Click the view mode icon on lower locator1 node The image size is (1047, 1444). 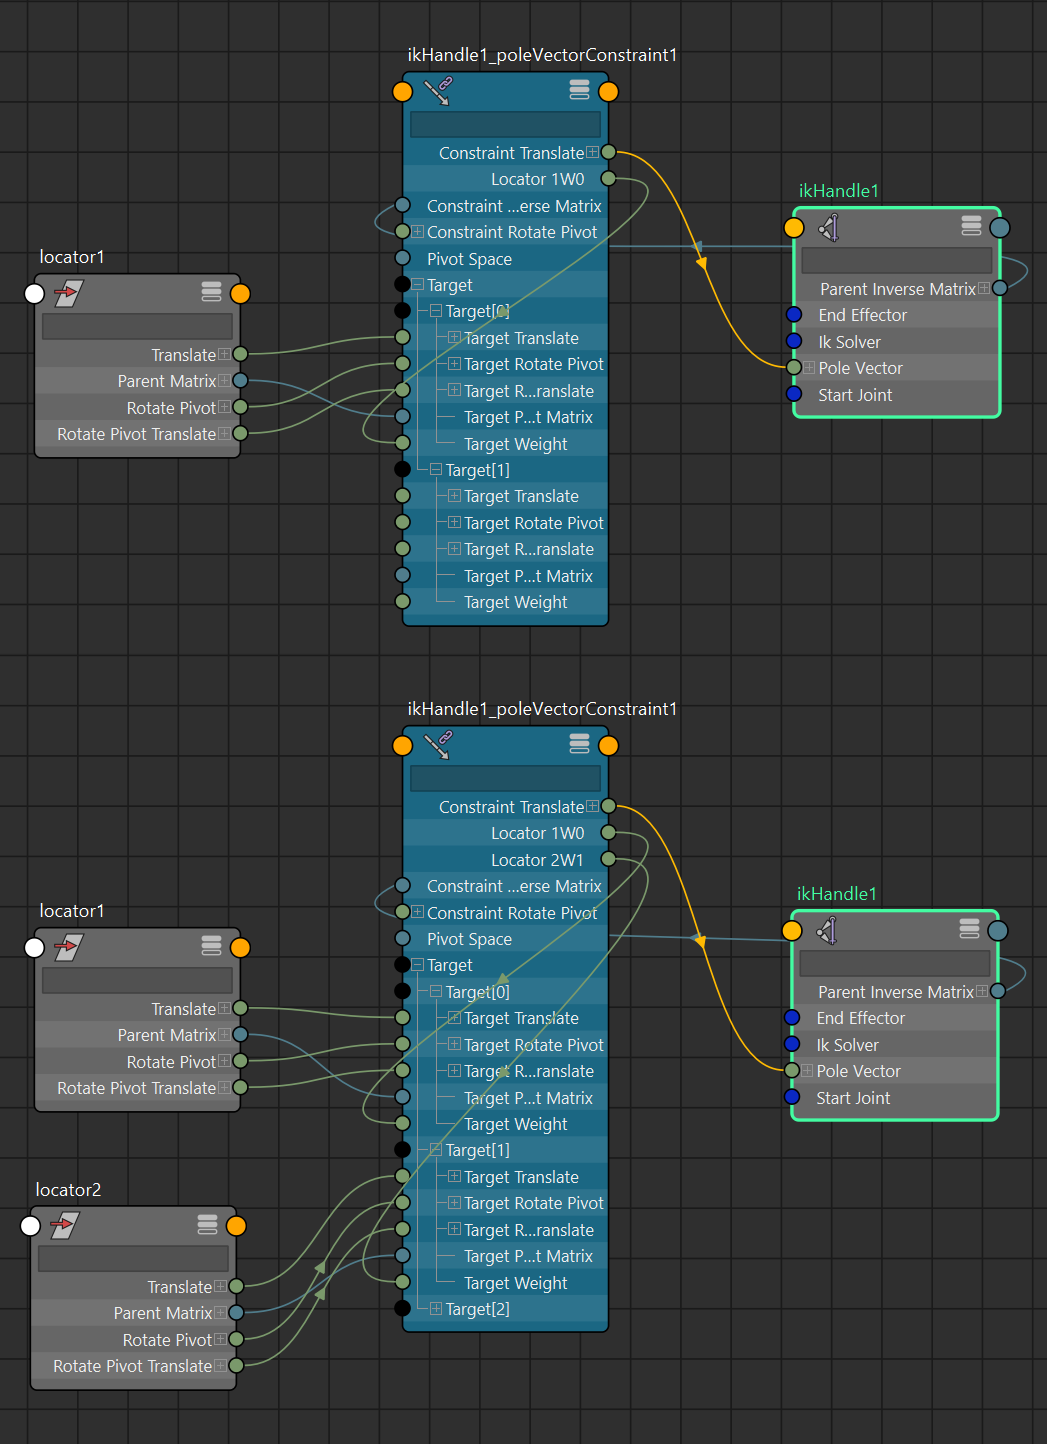pyautogui.click(x=211, y=946)
